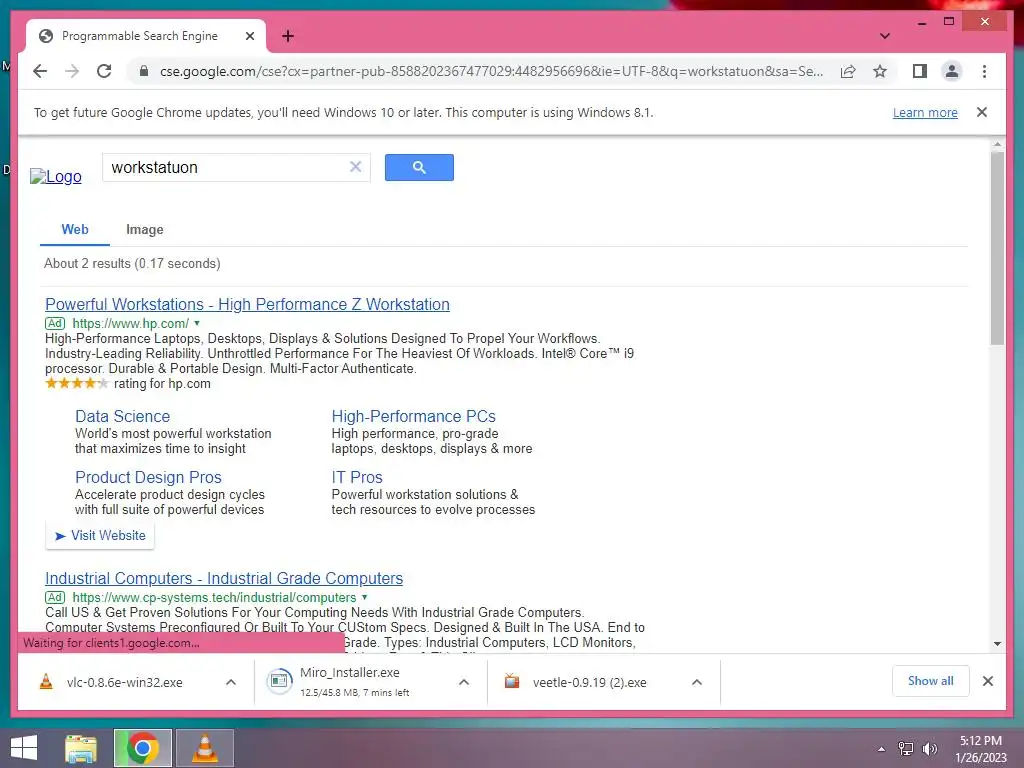
Task: Dismiss the Chrome update notification bar
Action: coord(981,112)
